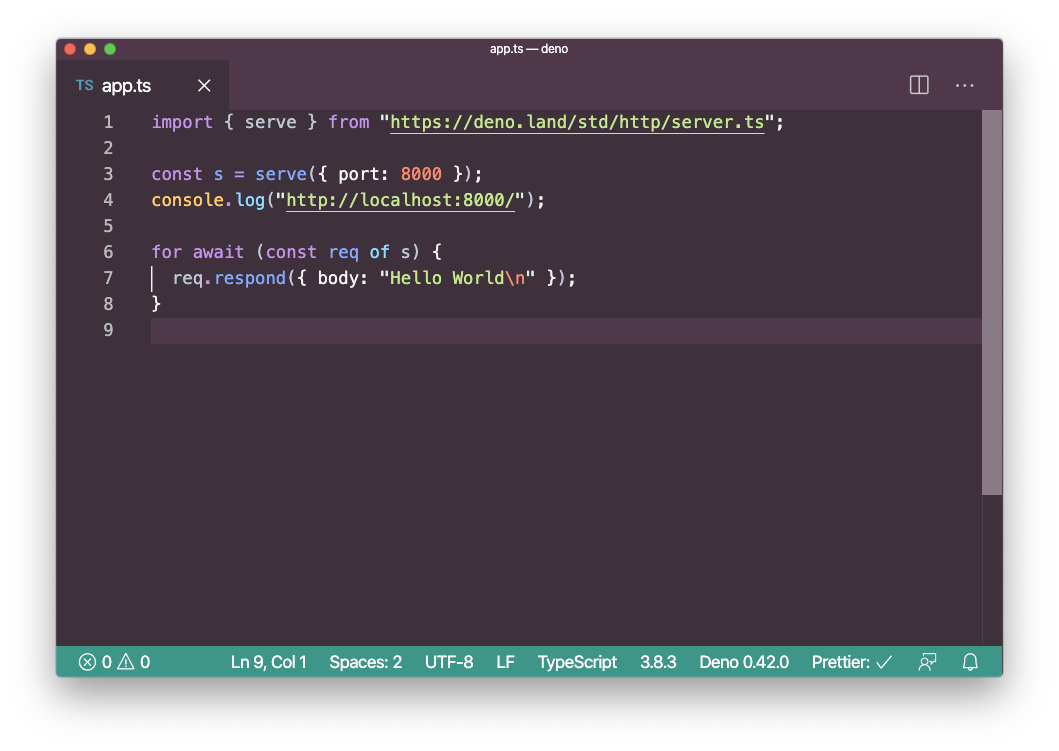Change the UTF-8 file encoding
This screenshot has height=751, width=1059.
pyautogui.click(x=449, y=662)
